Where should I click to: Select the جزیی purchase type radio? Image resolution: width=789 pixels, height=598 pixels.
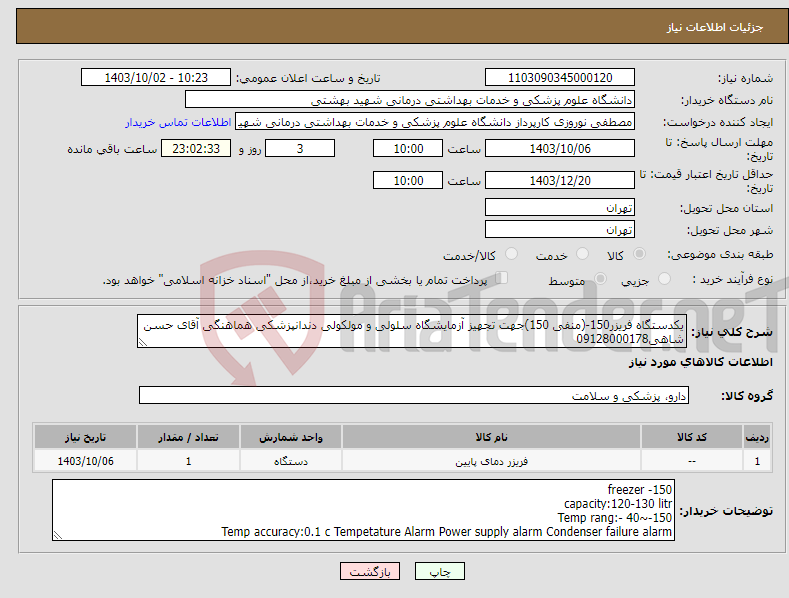[x=664, y=279]
